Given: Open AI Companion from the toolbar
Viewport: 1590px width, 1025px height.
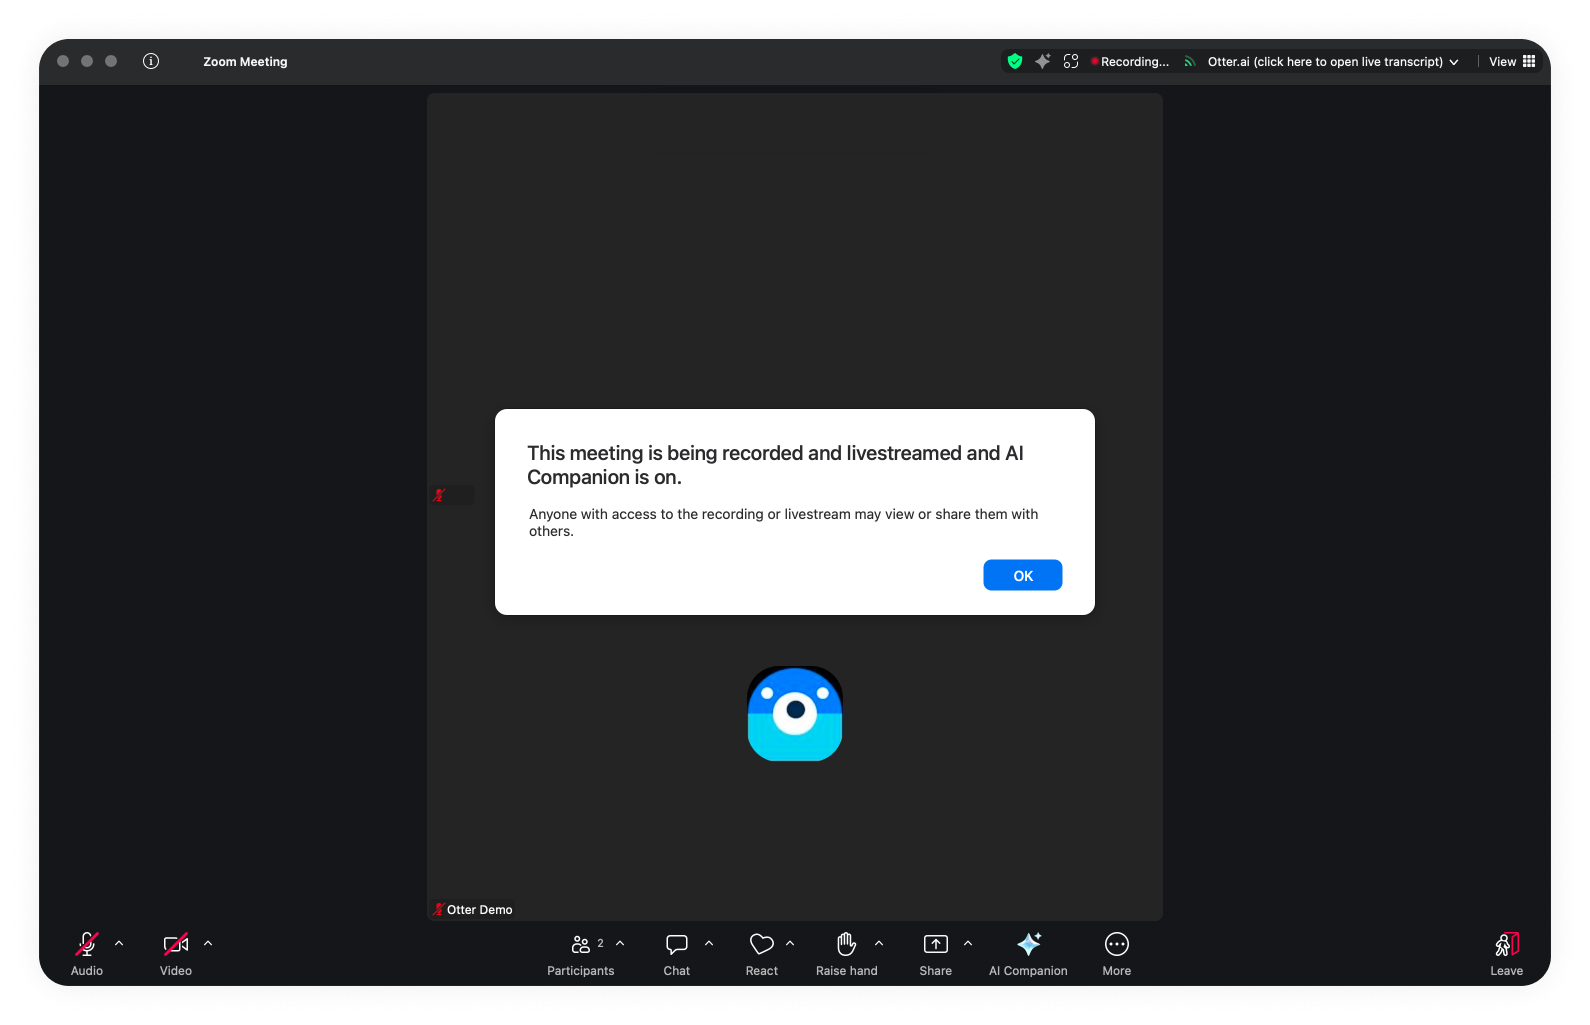Looking at the screenshot, I should pyautogui.click(x=1028, y=954).
